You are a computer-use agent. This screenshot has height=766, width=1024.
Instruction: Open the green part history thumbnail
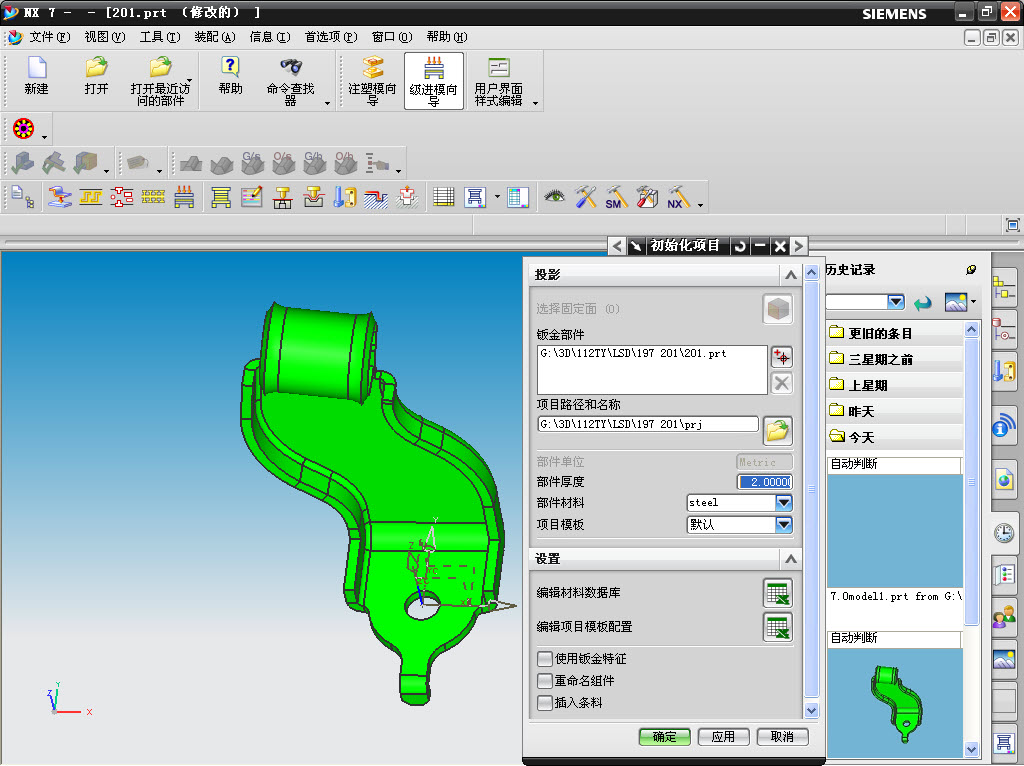(x=895, y=703)
